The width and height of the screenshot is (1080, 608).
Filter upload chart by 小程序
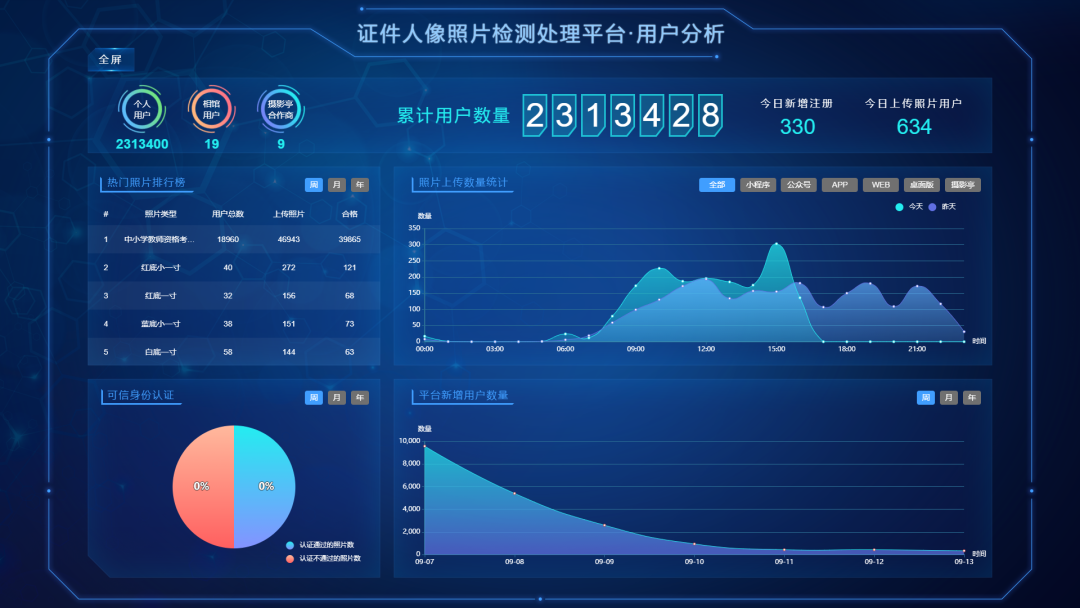[x=758, y=185]
